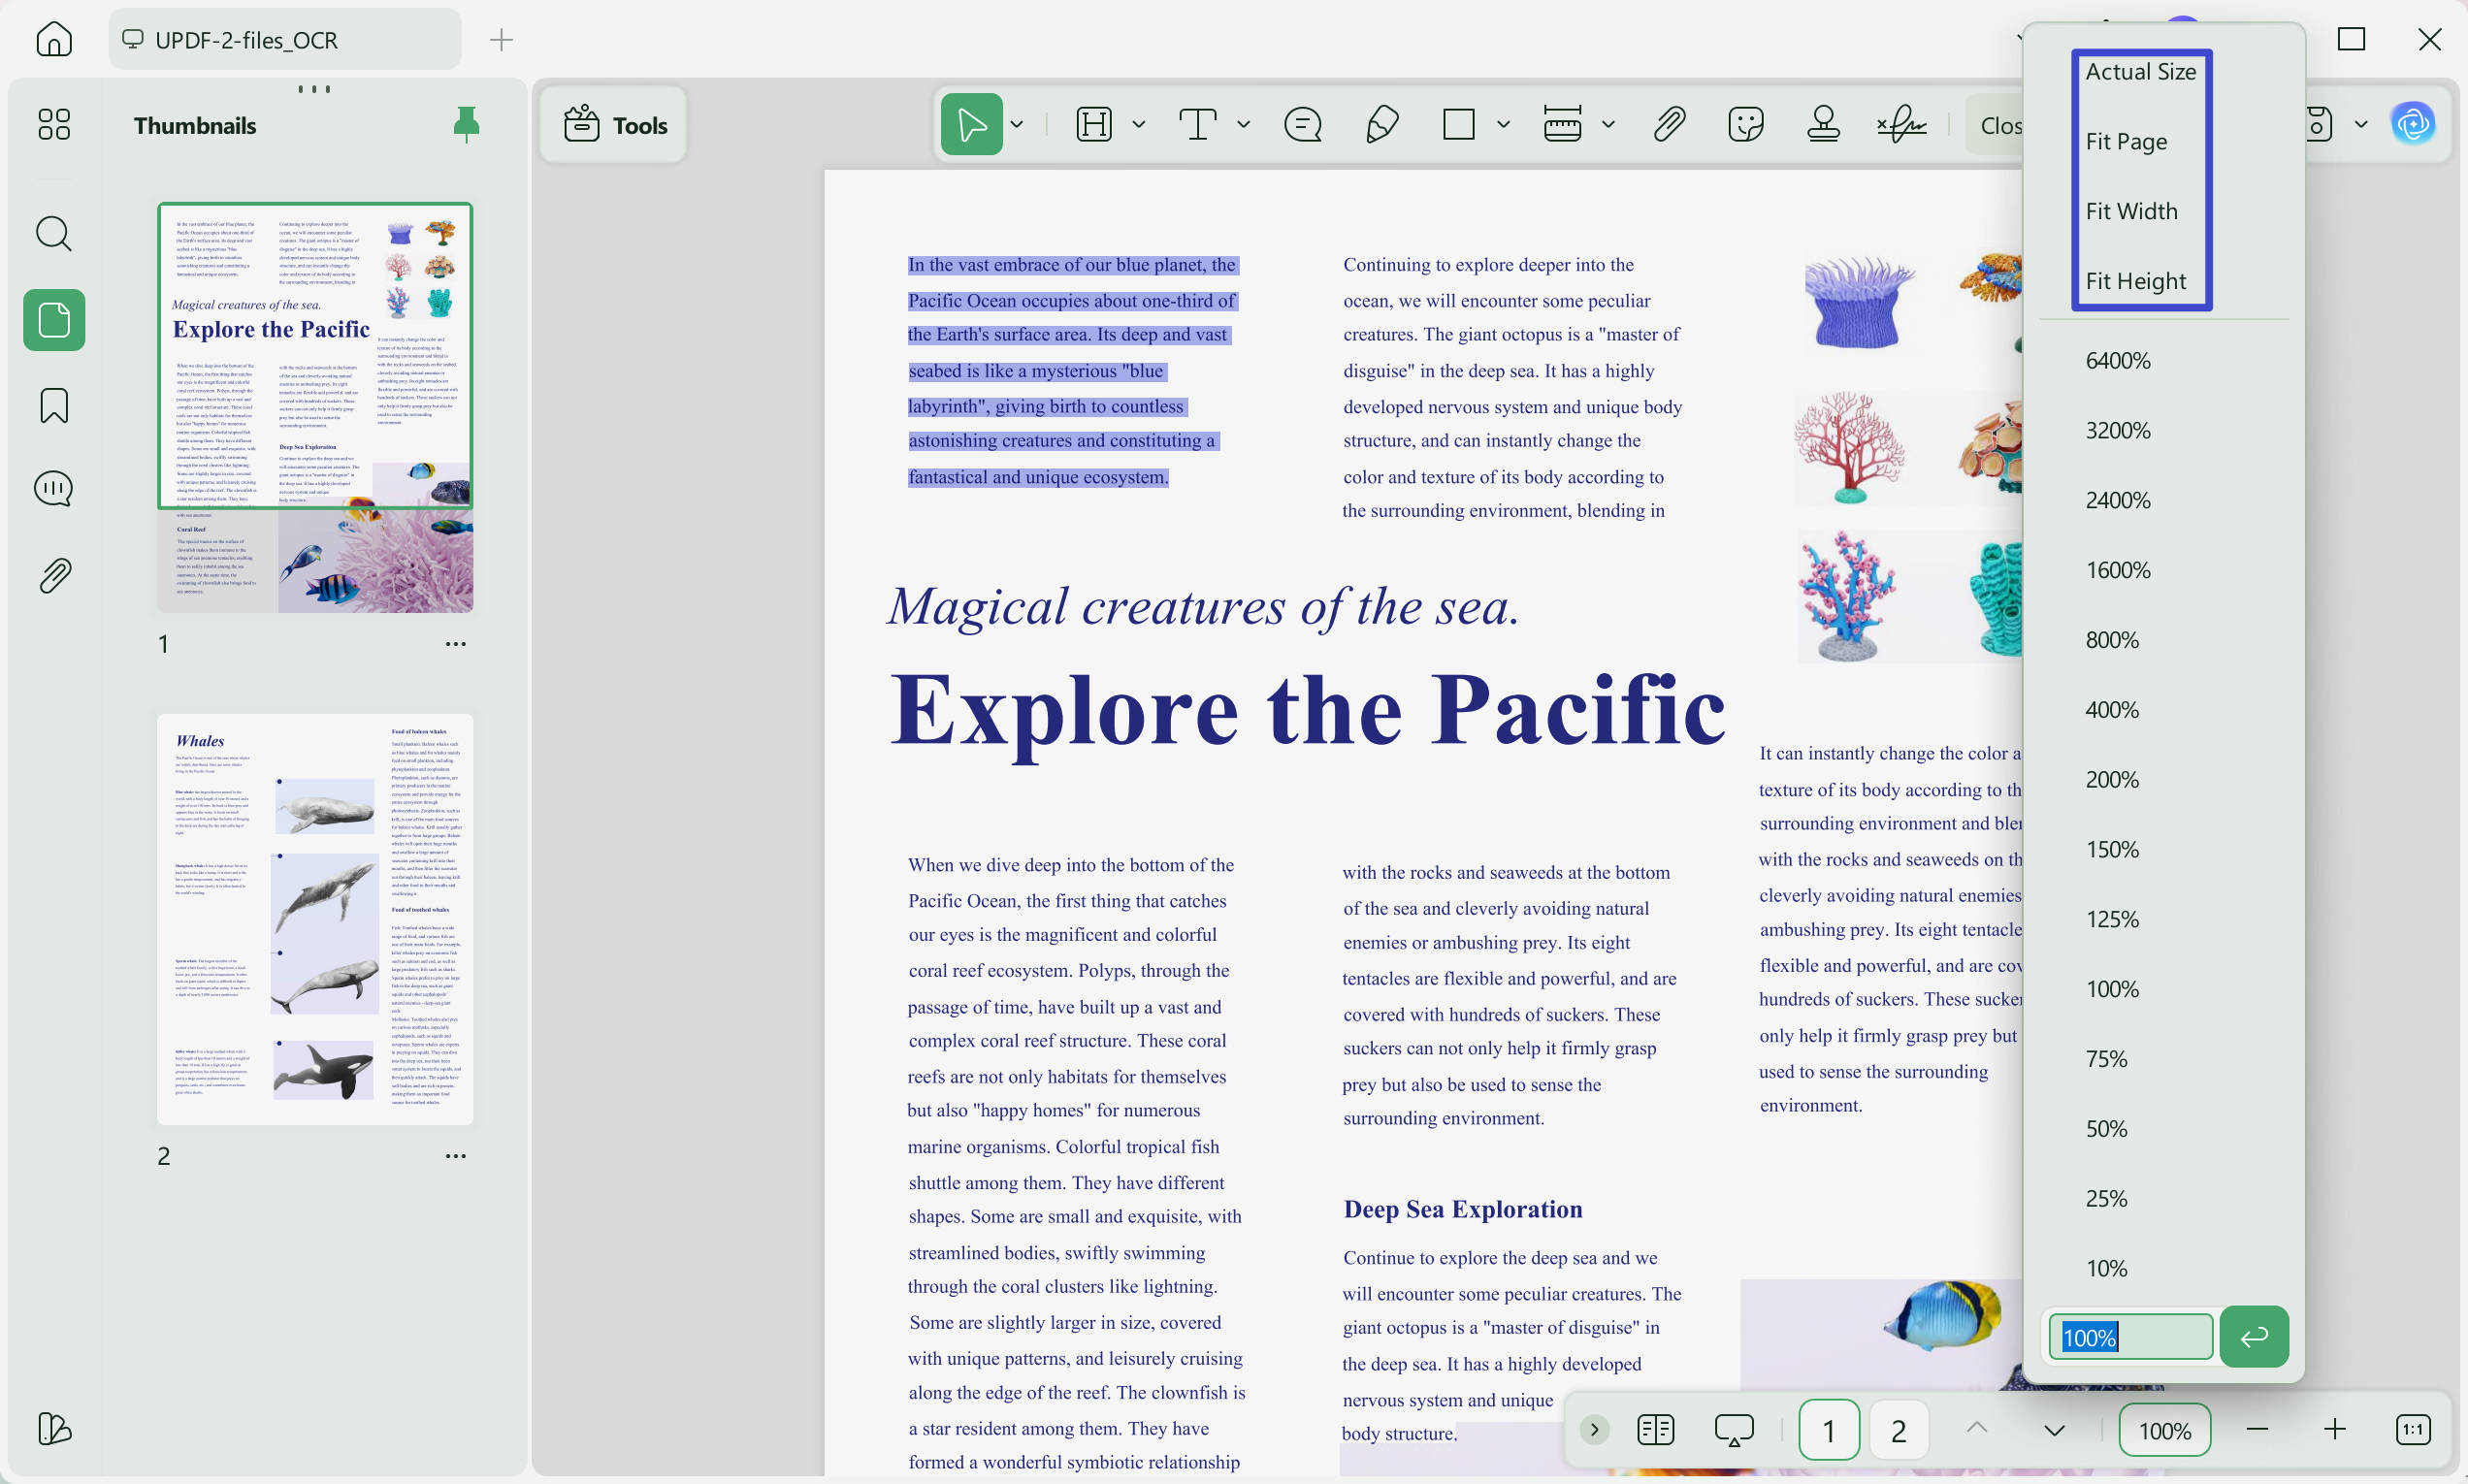Screen dimensions: 2468x1484
Task: Click the custom zoom percentage input field
Action: [x=2130, y=1338]
